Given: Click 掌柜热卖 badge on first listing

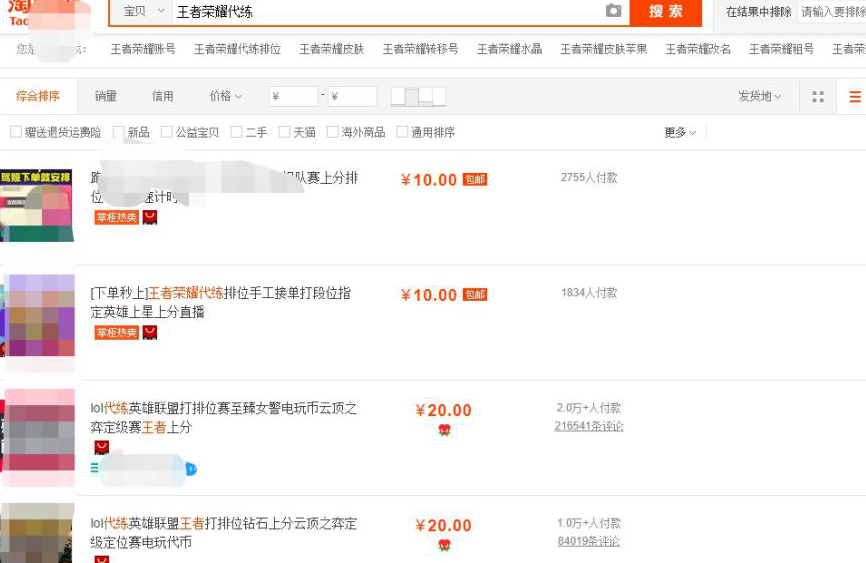Looking at the screenshot, I should [x=117, y=217].
